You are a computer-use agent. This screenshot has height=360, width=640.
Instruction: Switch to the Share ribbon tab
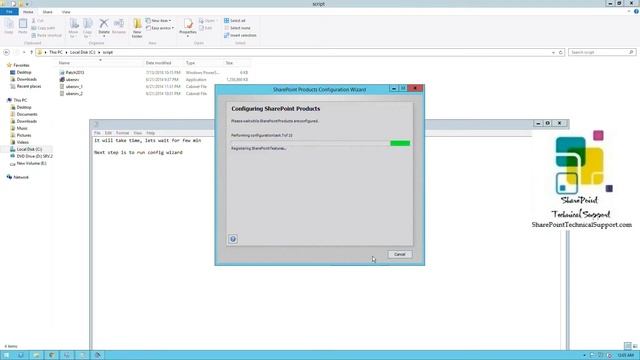click(x=47, y=12)
